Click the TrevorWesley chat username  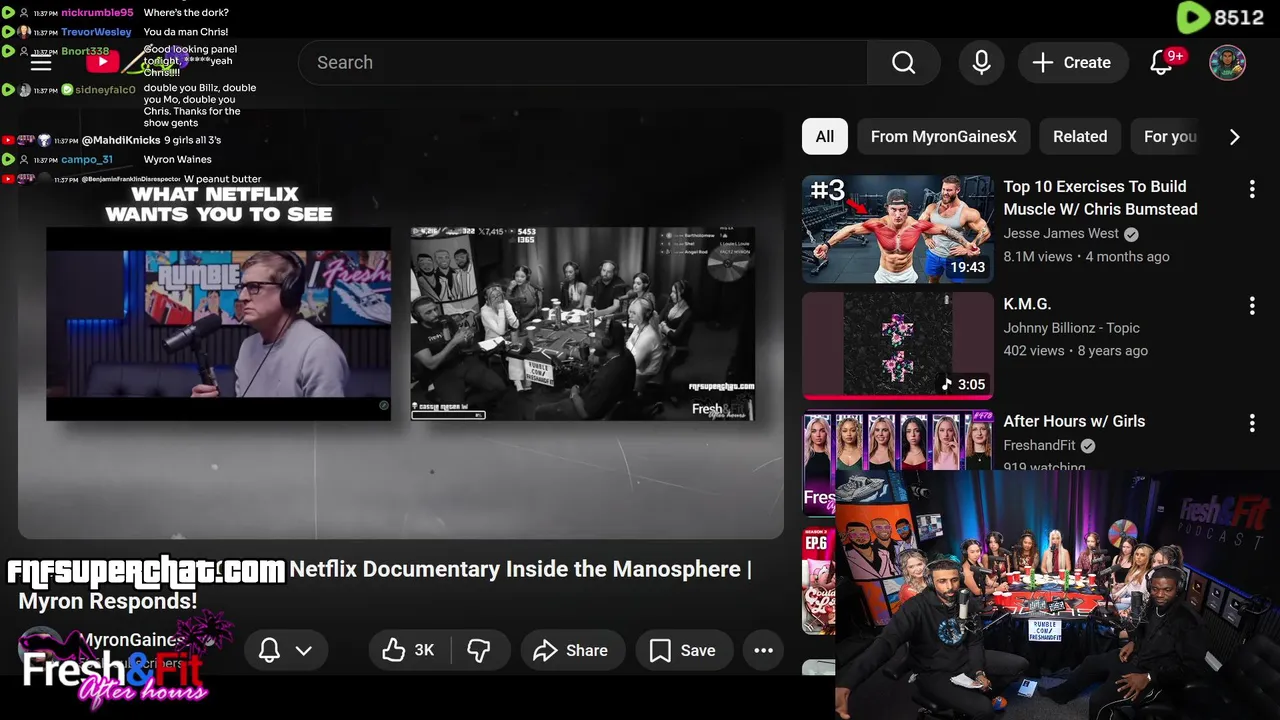tap(96, 32)
